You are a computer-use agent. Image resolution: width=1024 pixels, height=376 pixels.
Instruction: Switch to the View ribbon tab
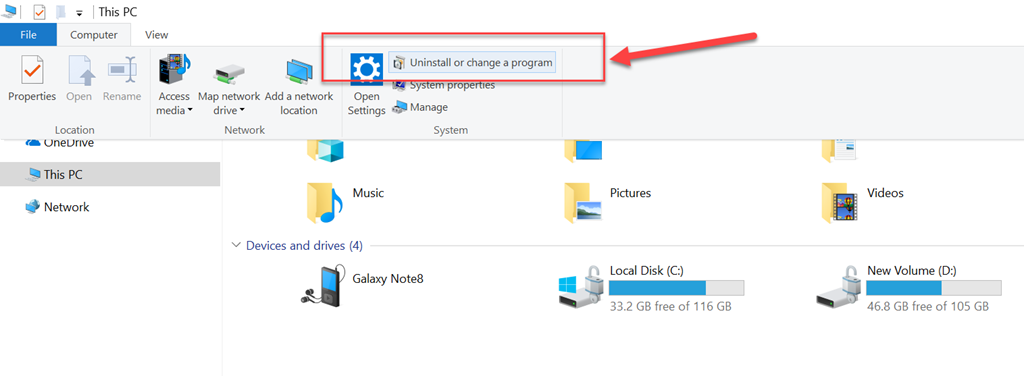pyautogui.click(x=157, y=35)
